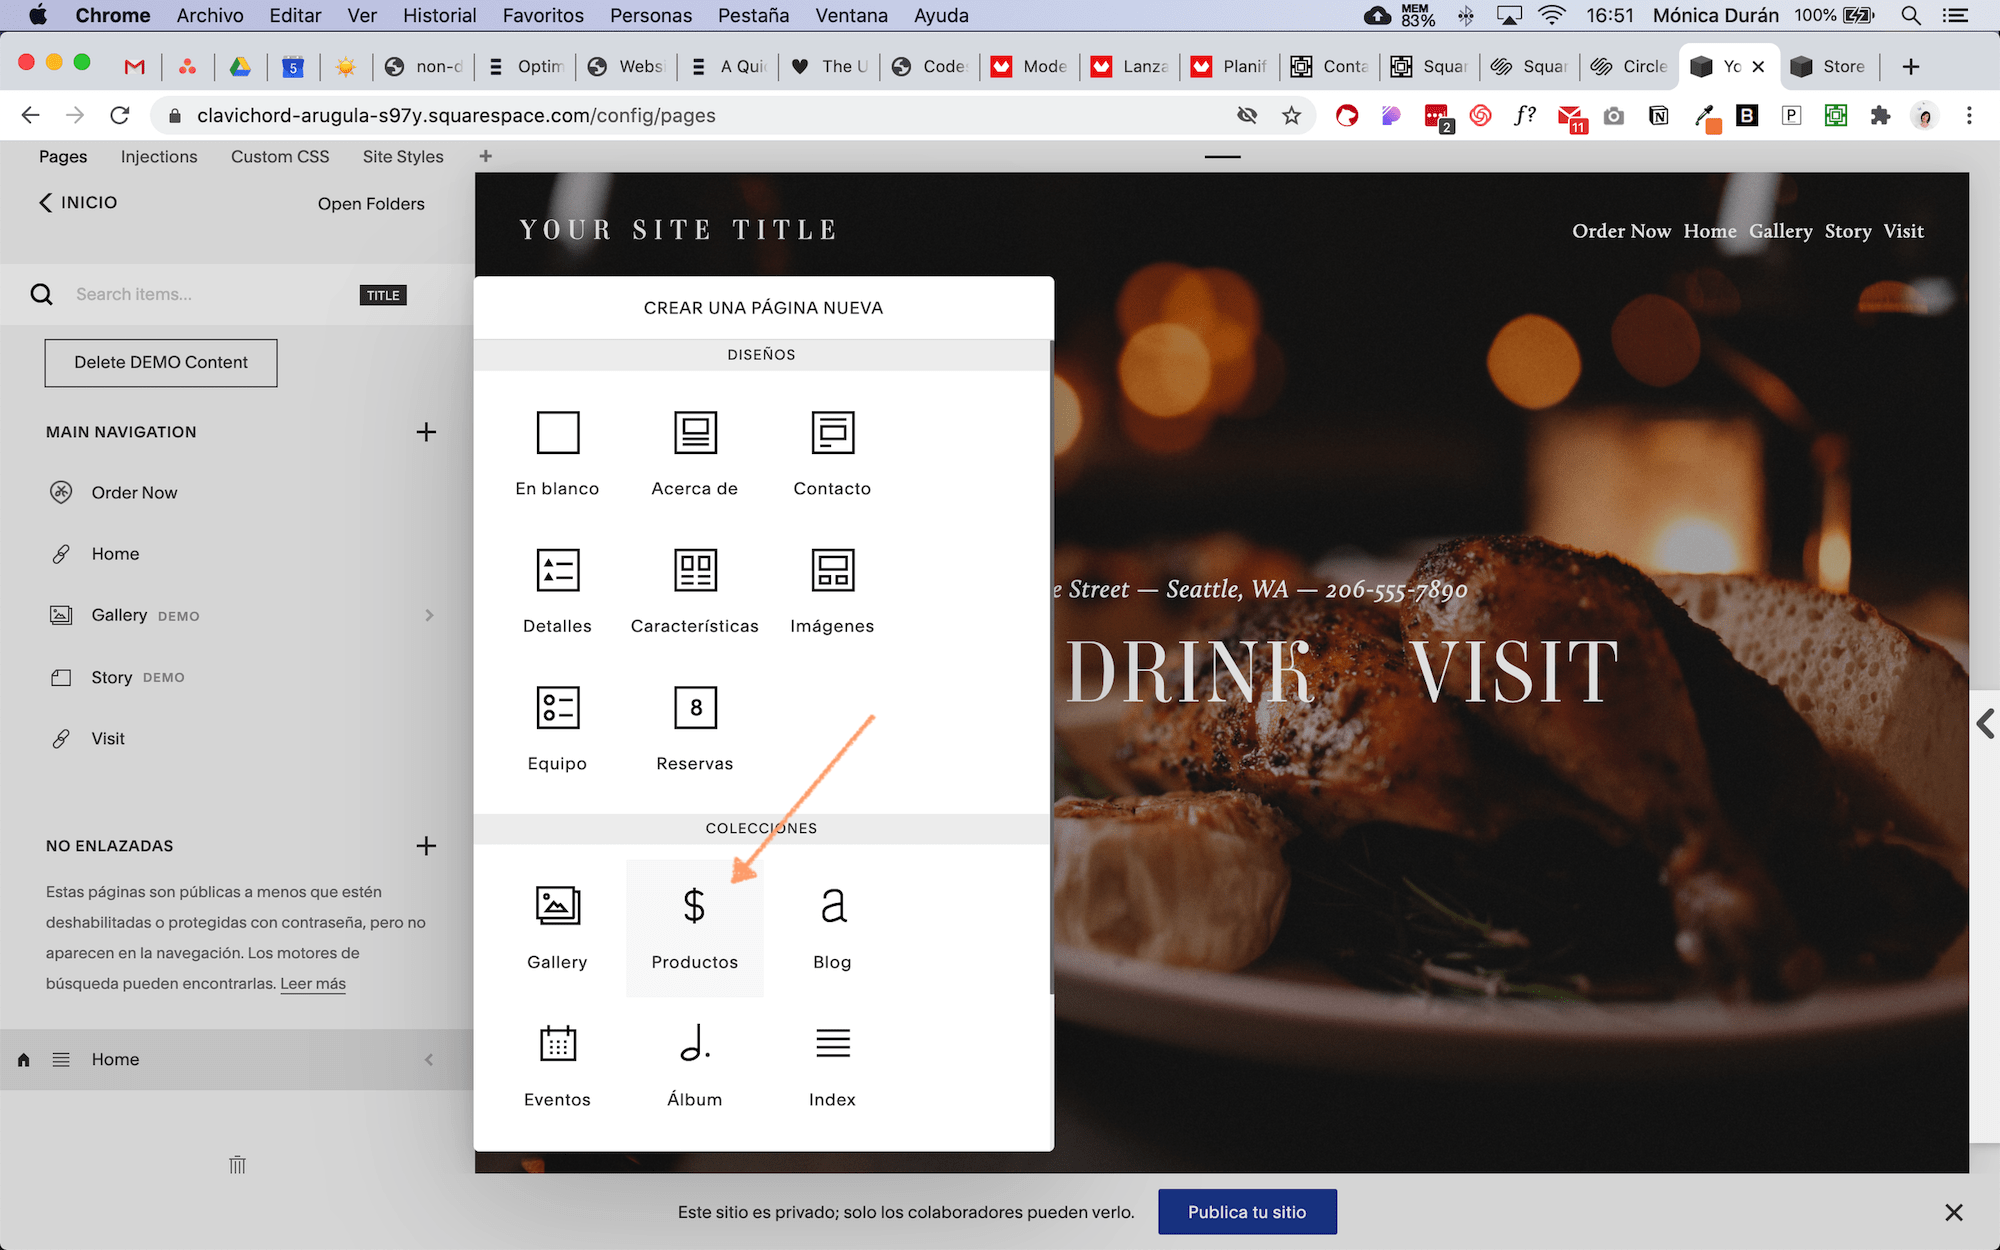Add a page to Main Navigation
Image resolution: width=2000 pixels, height=1250 pixels.
point(426,432)
